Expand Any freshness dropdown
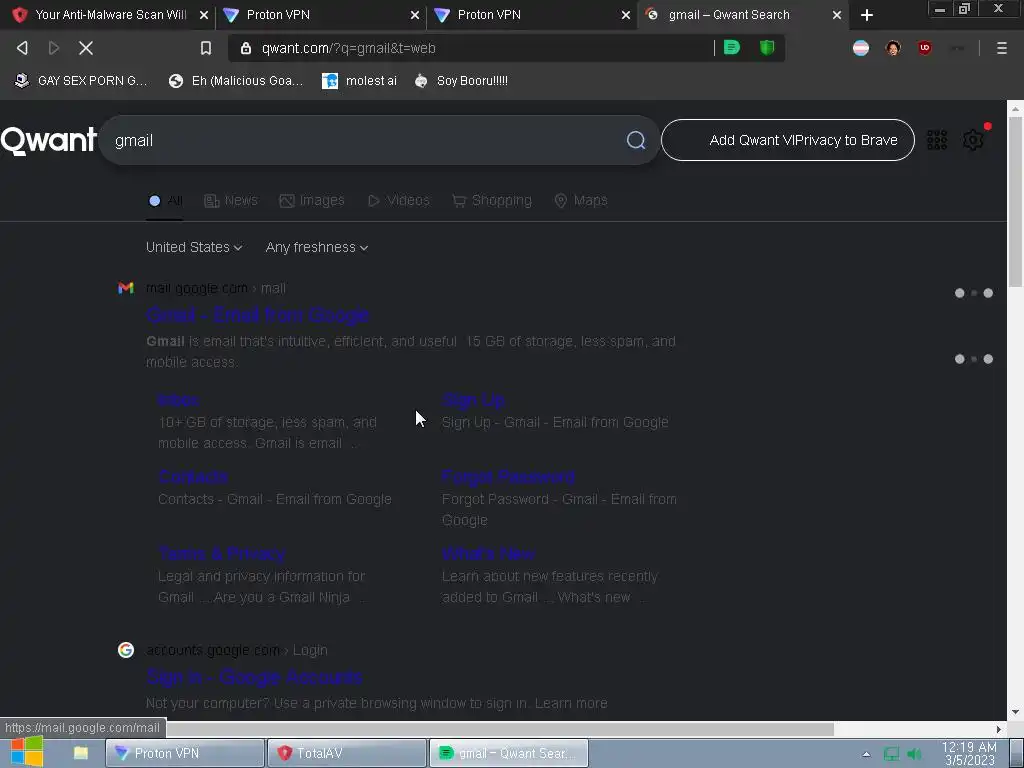Screen dimensions: 1024x768 [317, 248]
